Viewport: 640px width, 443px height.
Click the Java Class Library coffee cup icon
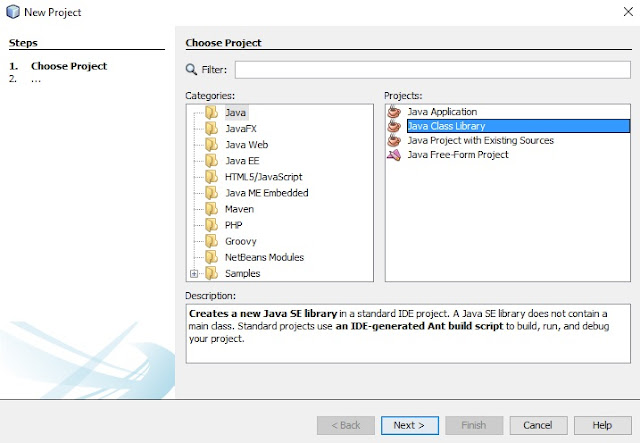[394, 126]
